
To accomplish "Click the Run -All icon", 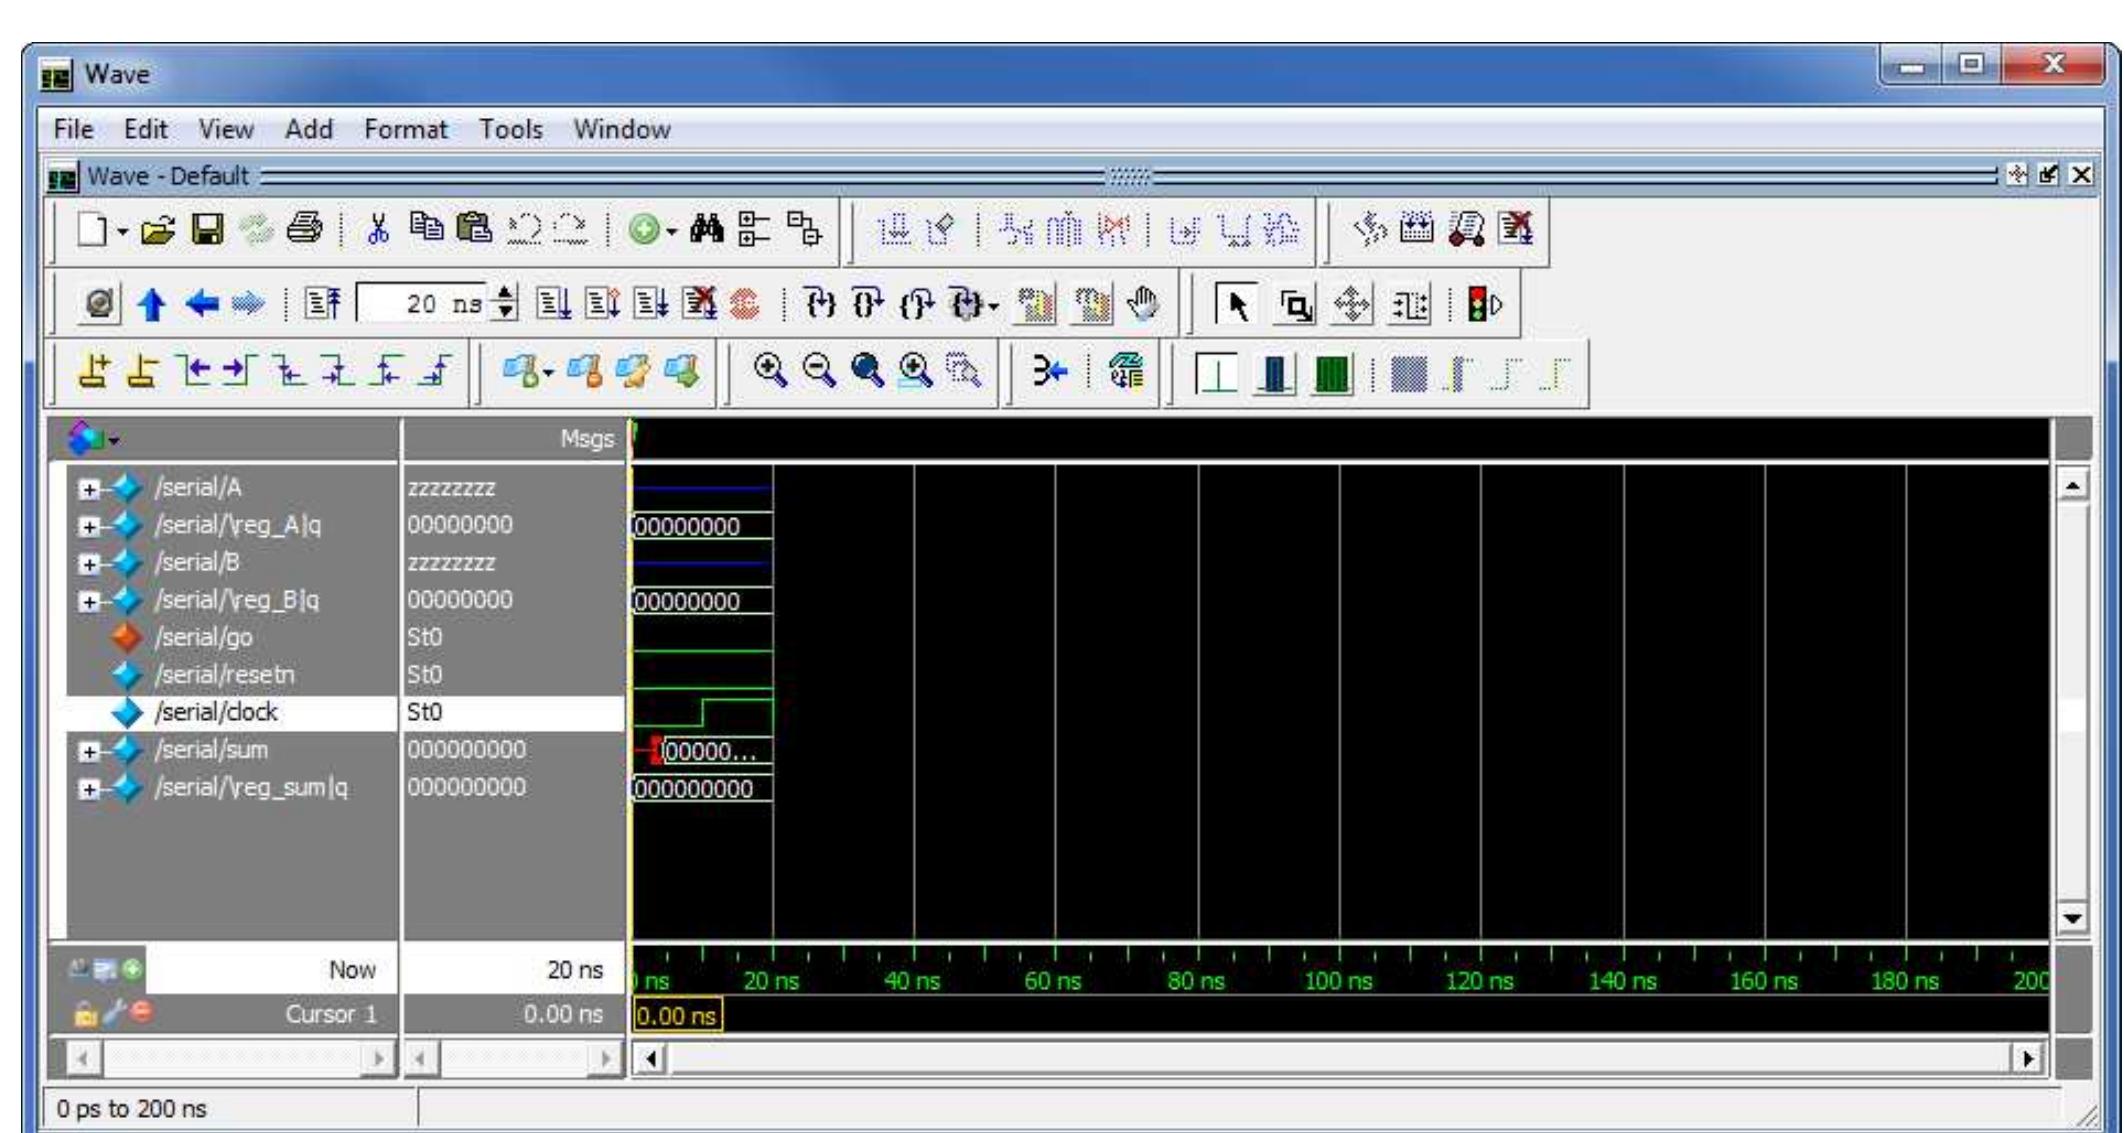I will pyautogui.click(x=649, y=304).
